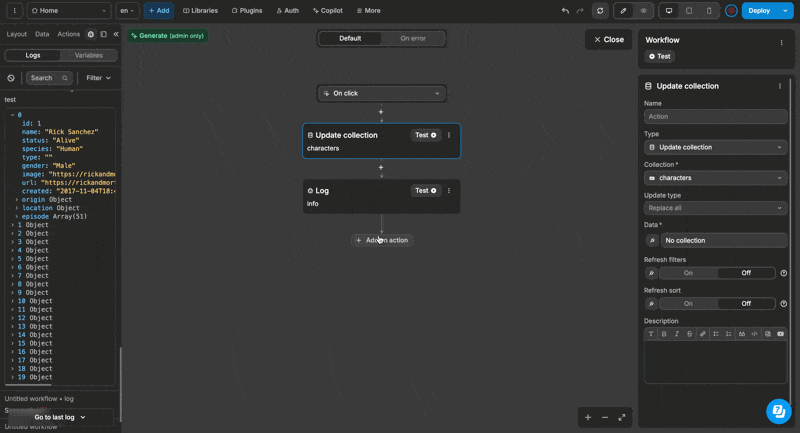Click the dock panel layout icon
Screen dimensions: 800x433
point(104,34)
